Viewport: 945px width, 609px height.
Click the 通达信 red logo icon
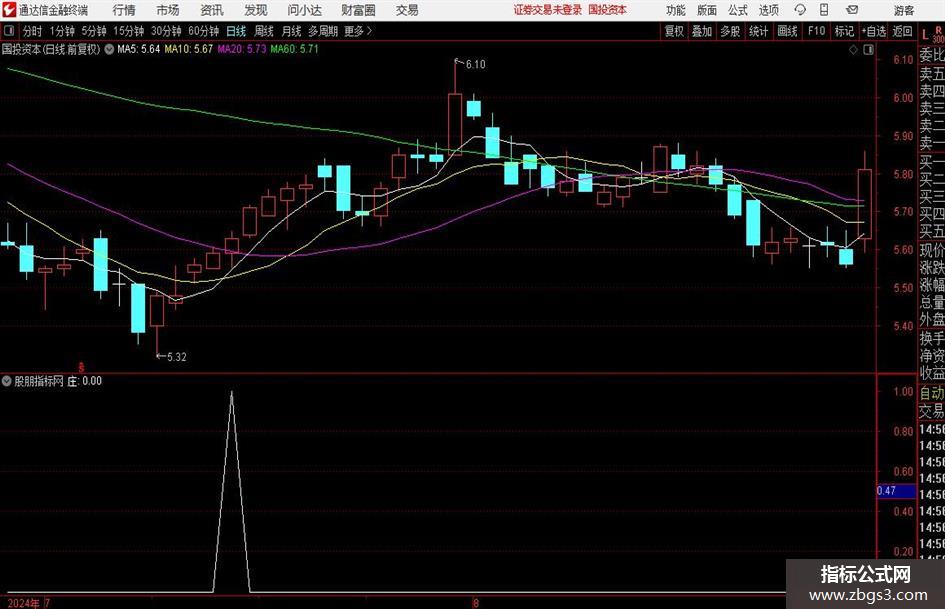[9, 10]
